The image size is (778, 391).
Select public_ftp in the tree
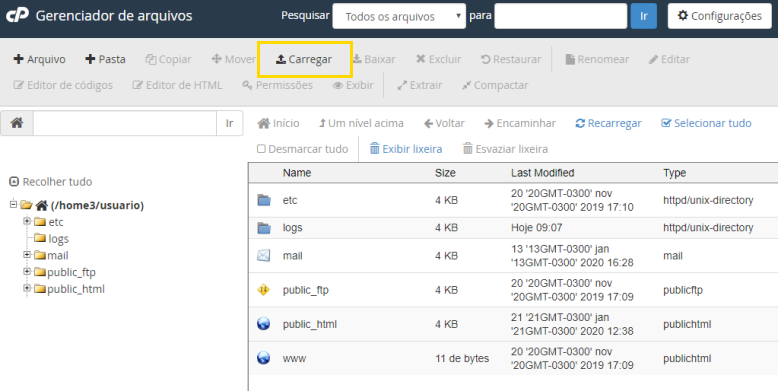(x=71, y=272)
